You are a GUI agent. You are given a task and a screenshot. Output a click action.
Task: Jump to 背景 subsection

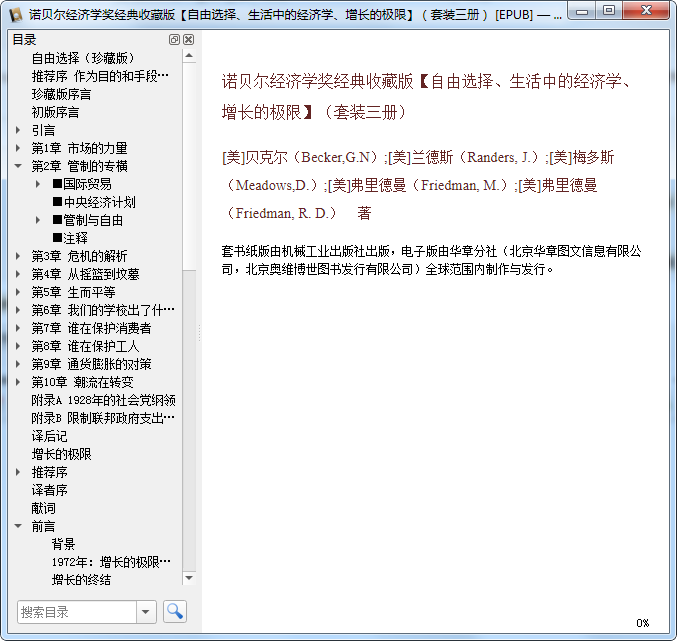point(63,544)
